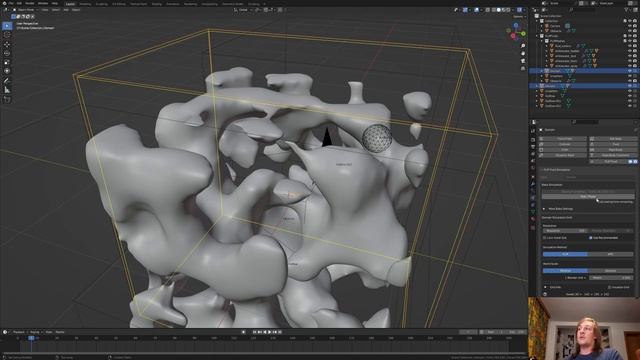Viewport: 640px width, 360px height.
Task: Switch to the Modeling workspace tab
Action: coord(85,4)
